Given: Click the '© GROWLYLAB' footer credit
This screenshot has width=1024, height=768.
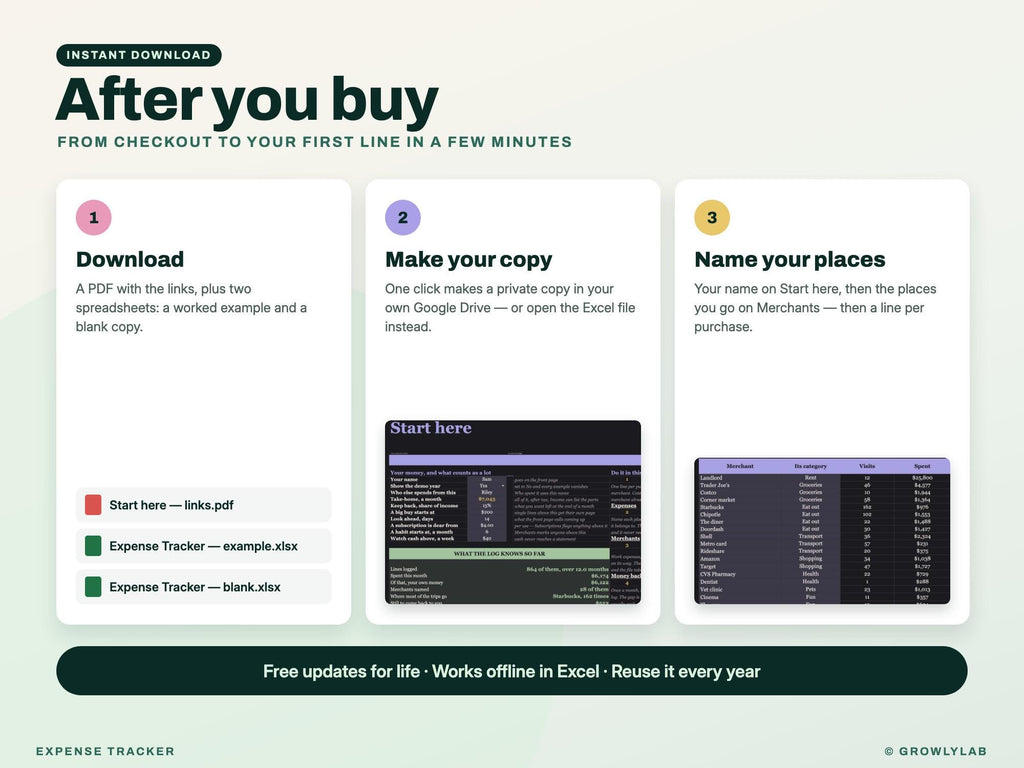Looking at the screenshot, I should point(936,751).
